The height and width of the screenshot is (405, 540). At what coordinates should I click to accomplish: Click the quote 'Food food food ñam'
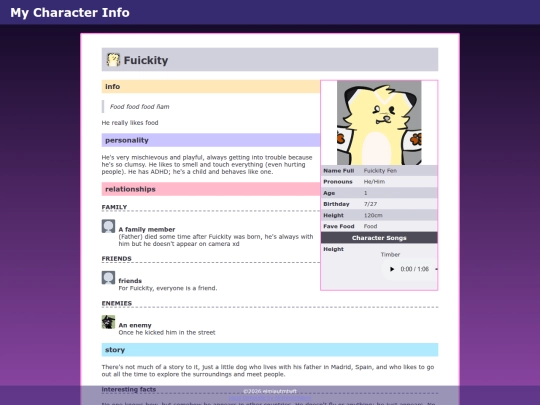click(x=139, y=106)
